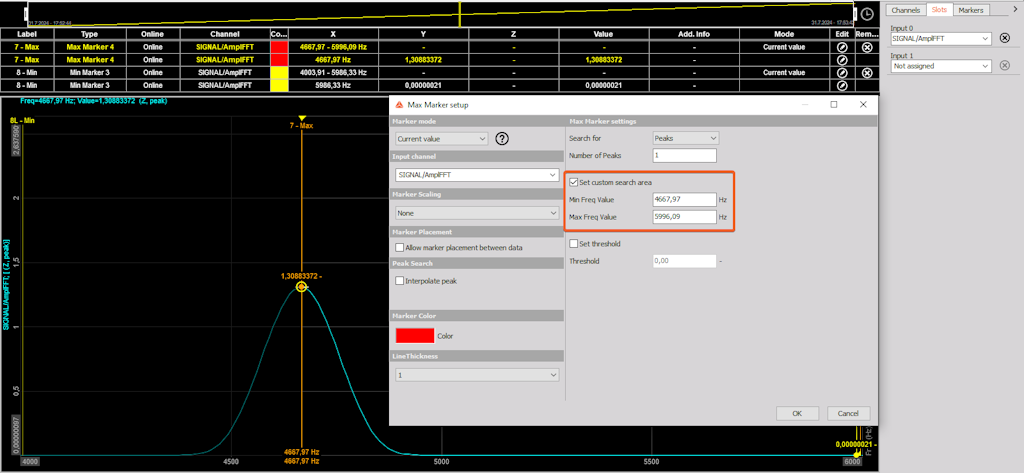Click the 8L - Min label on the graph
Image resolution: width=1024 pixels, height=473 pixels.
pos(22,121)
